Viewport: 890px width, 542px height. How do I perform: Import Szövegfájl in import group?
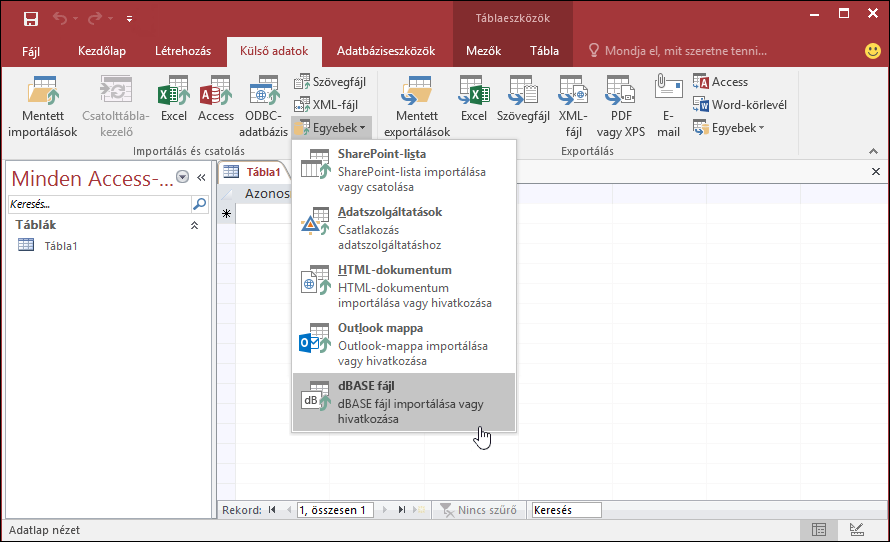[330, 82]
